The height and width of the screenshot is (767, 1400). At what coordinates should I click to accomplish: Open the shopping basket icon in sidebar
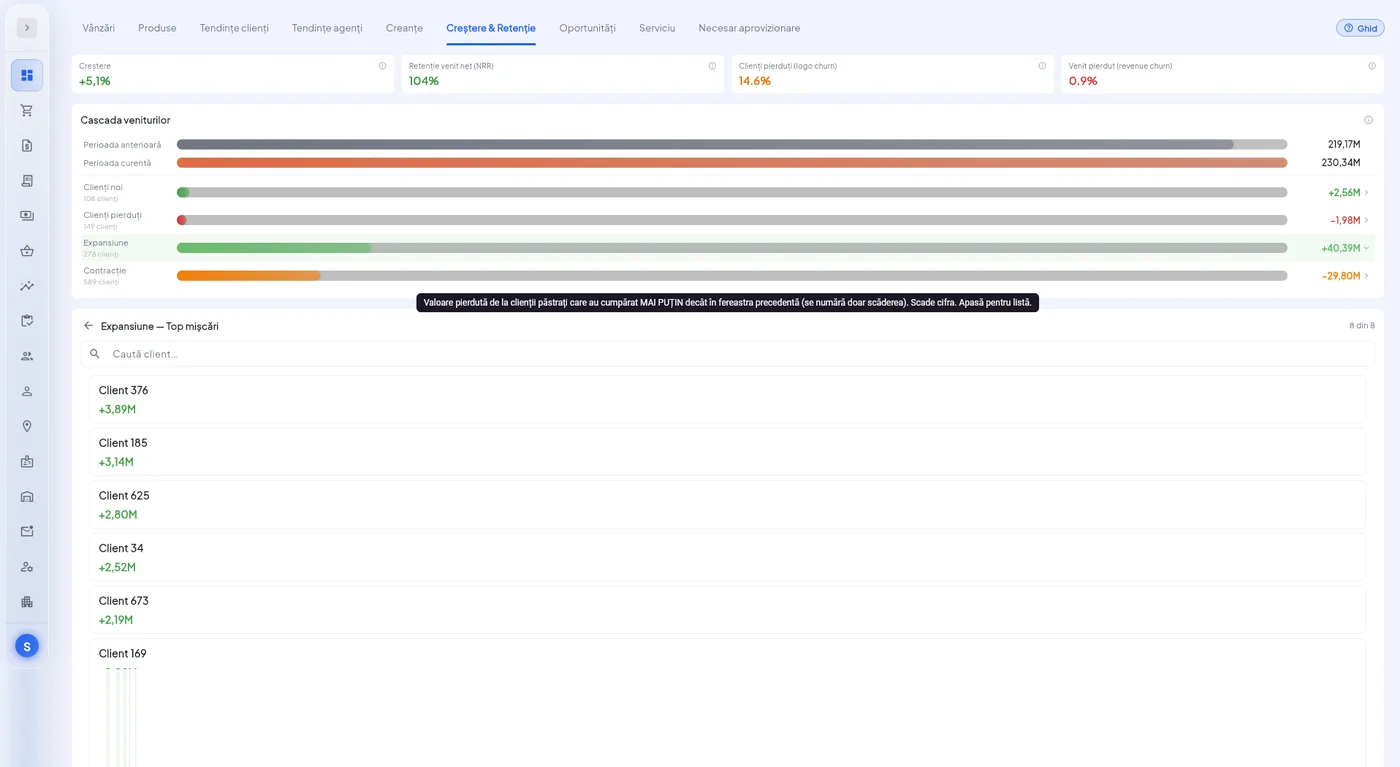pyautogui.click(x=27, y=251)
